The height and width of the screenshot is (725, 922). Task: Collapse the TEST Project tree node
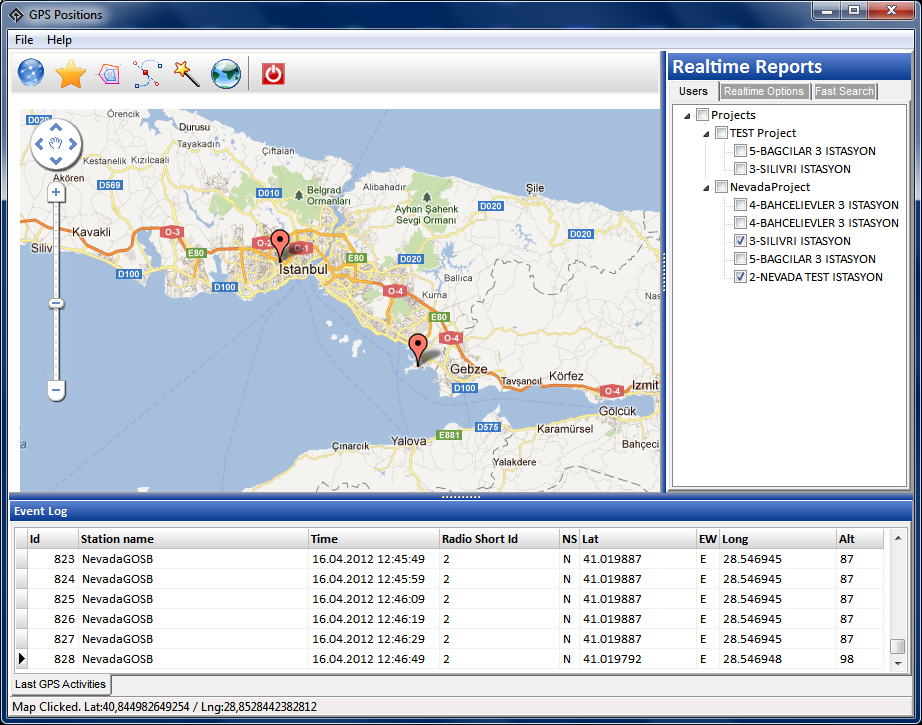click(x=706, y=134)
